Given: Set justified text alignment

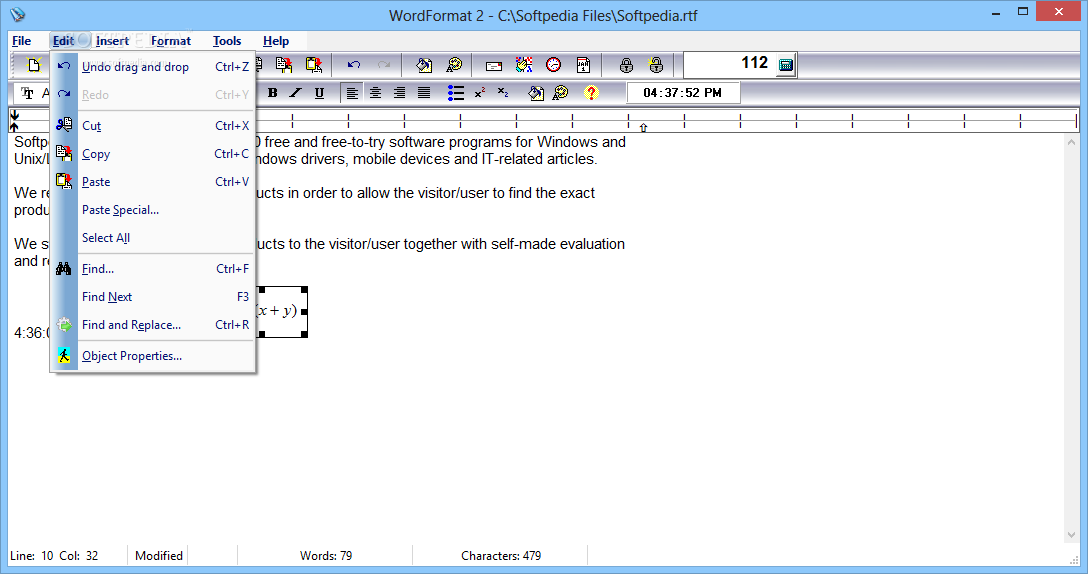Looking at the screenshot, I should pyautogui.click(x=423, y=93).
